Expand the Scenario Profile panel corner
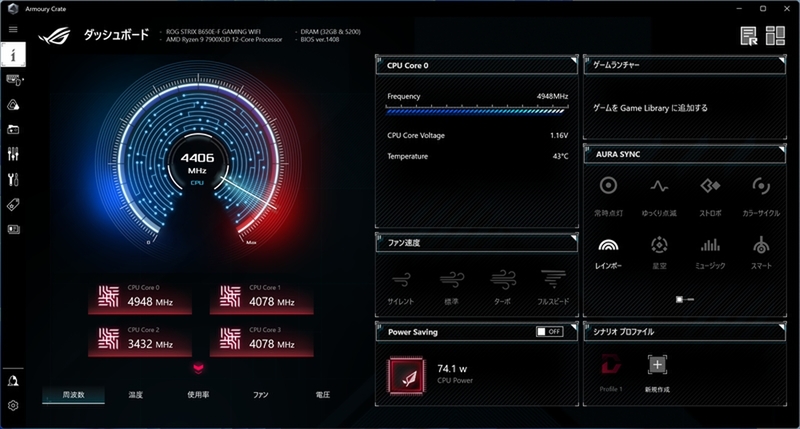Screen dimensions: 800x429 [782, 327]
